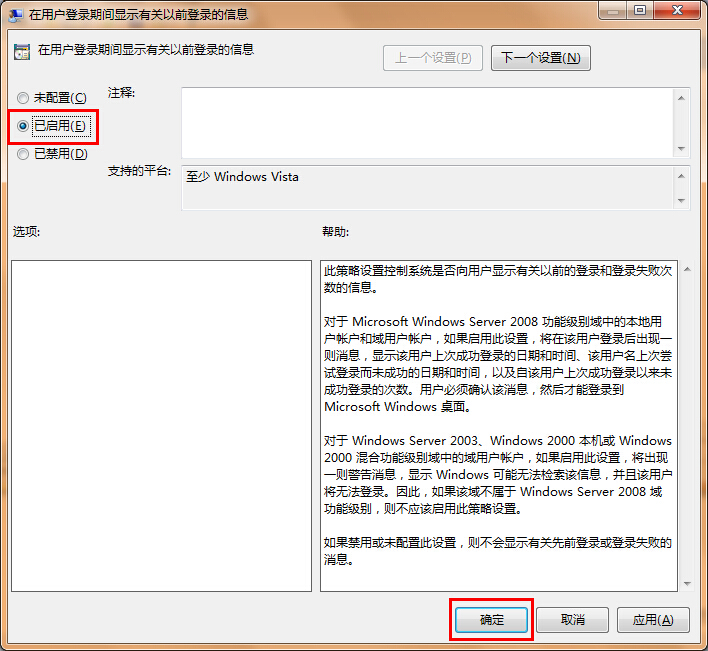Click the 下一个设置(N) button
This screenshot has height=651, width=708.
coord(540,58)
